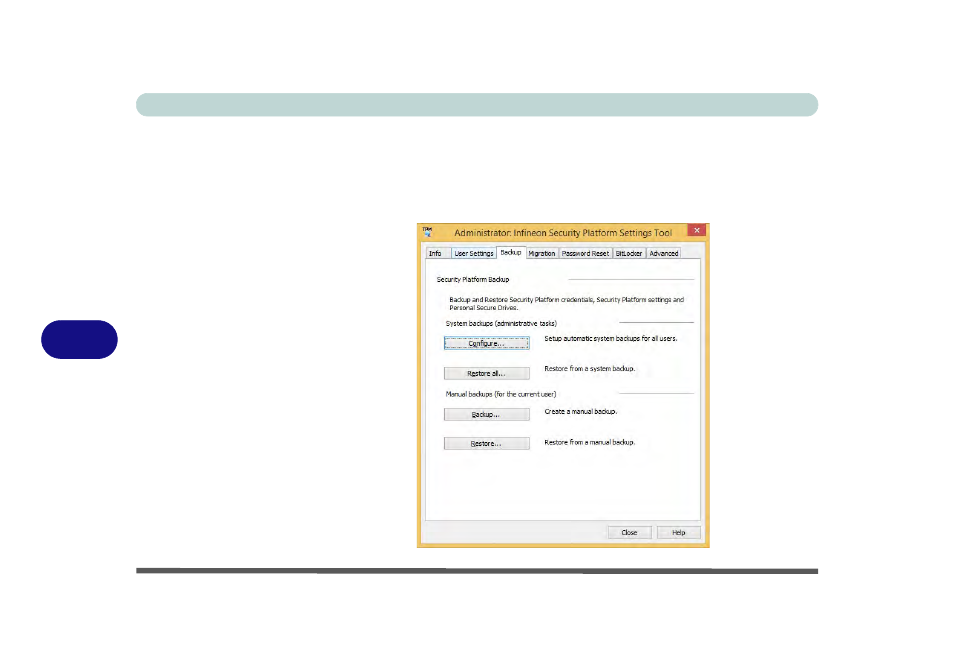Click 'Manual backups (for the current user)' label
The height and width of the screenshot is (672, 954).
point(501,394)
